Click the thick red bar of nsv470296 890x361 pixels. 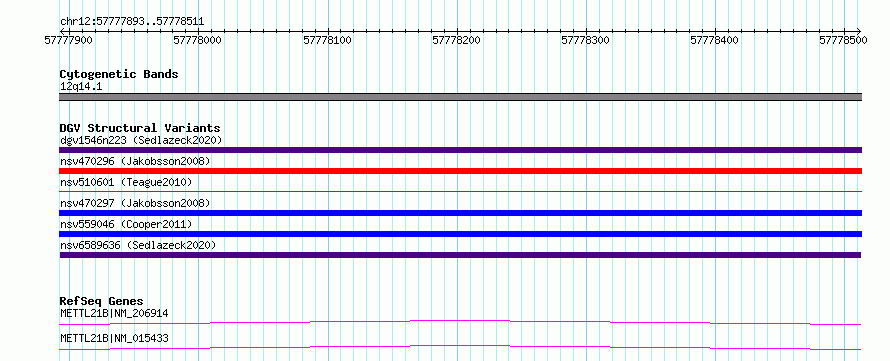coord(460,171)
